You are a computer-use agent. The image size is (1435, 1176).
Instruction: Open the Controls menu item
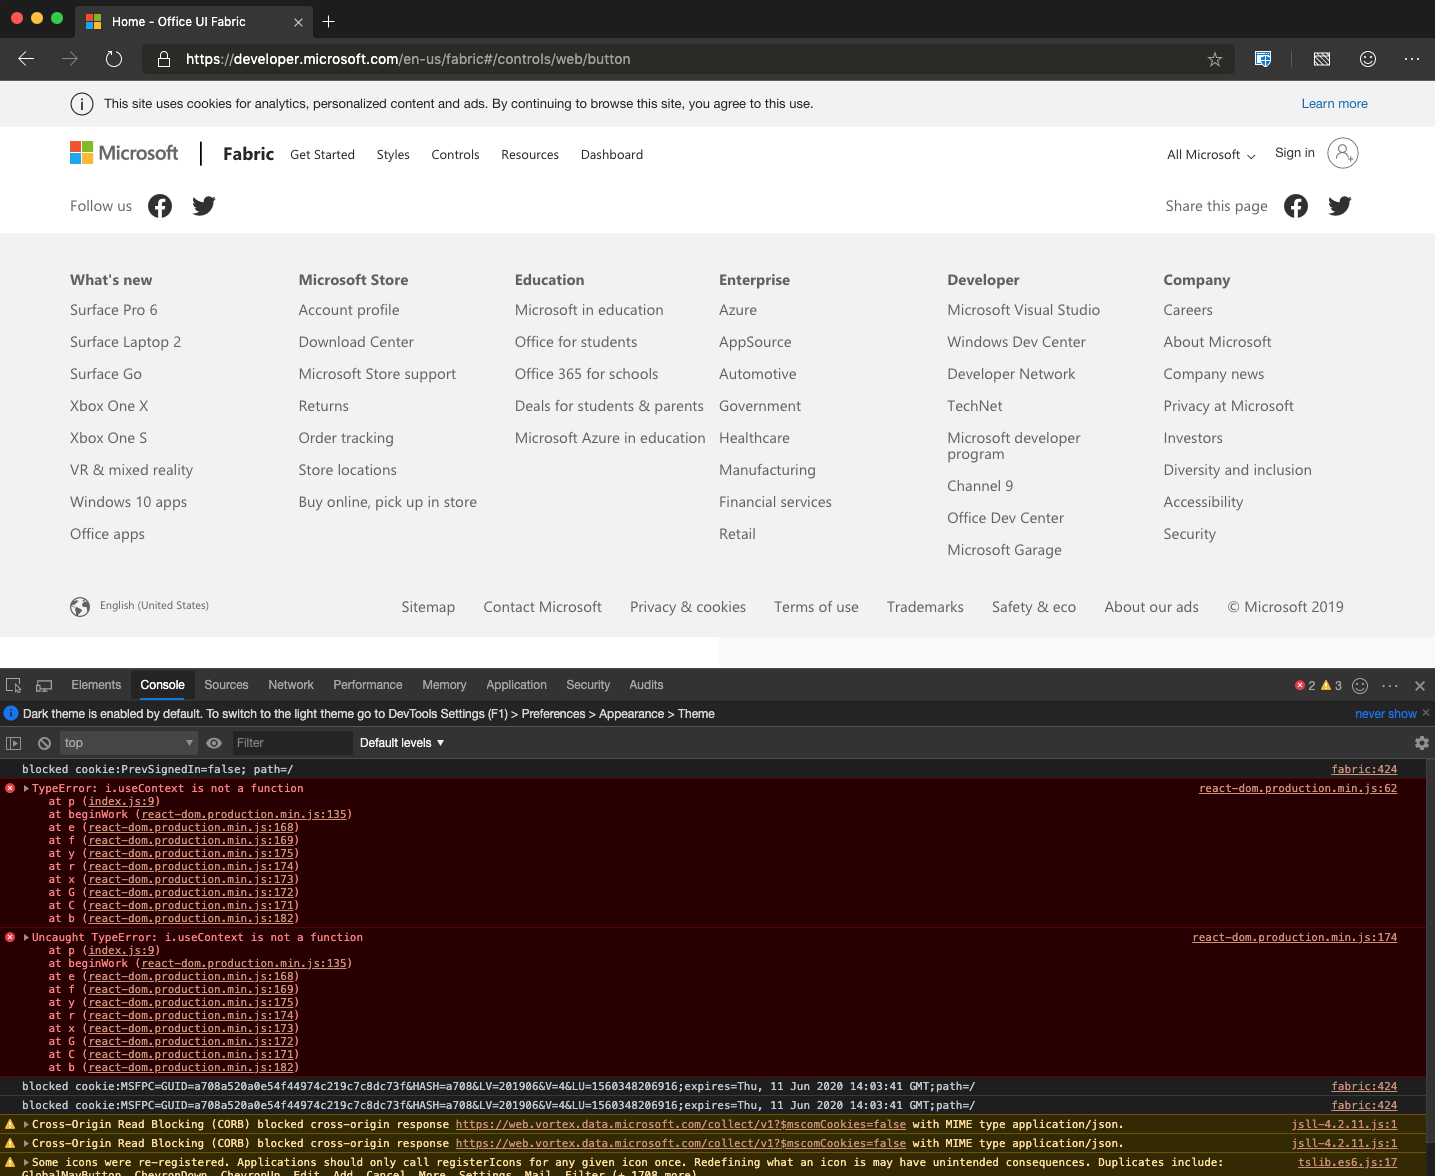[455, 155]
